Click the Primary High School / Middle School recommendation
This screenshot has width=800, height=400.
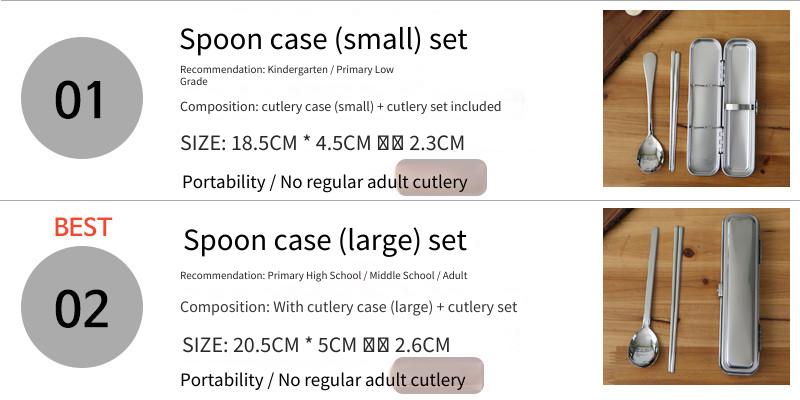(323, 276)
